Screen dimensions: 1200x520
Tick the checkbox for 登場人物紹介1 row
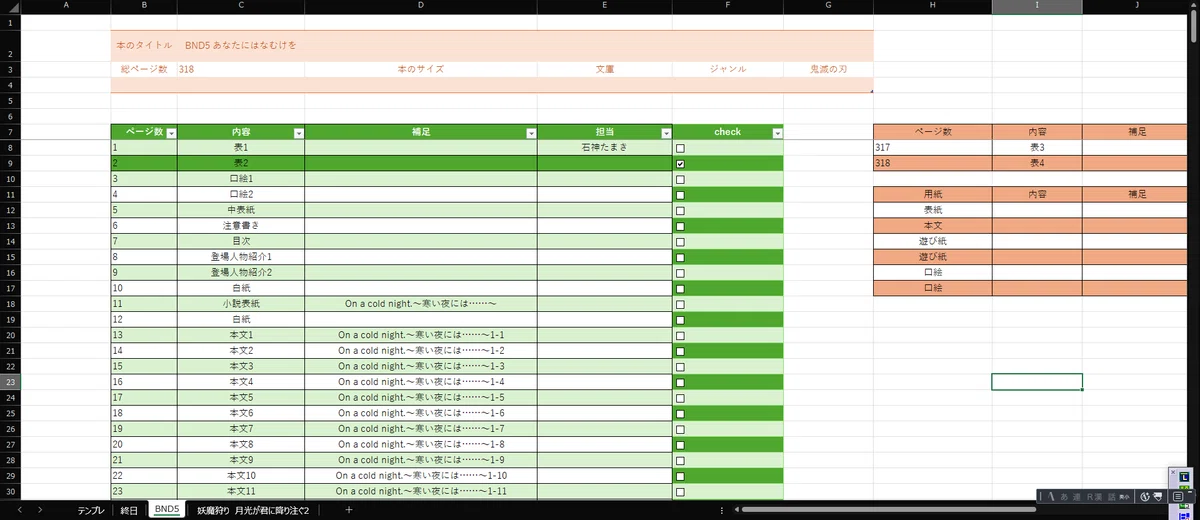pyautogui.click(x=681, y=257)
